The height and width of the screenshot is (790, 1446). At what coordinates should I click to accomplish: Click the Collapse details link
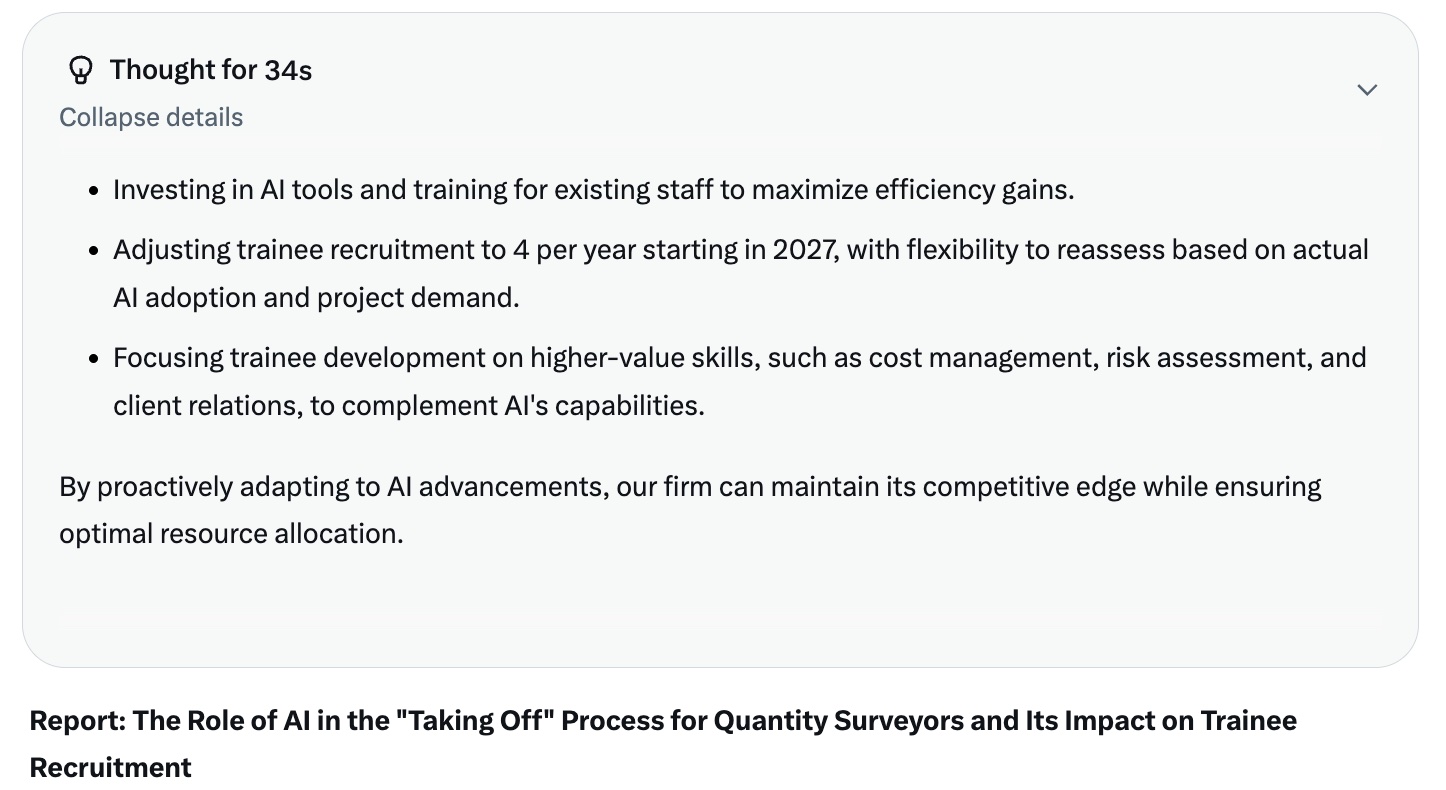click(151, 117)
